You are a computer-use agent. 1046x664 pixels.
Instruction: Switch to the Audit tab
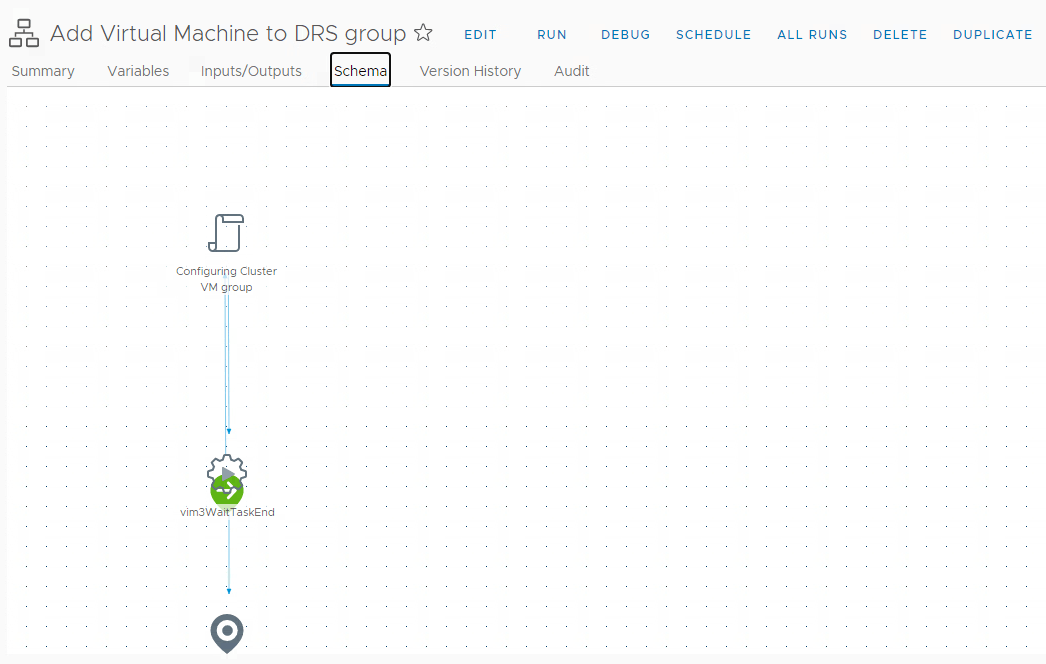(x=572, y=71)
